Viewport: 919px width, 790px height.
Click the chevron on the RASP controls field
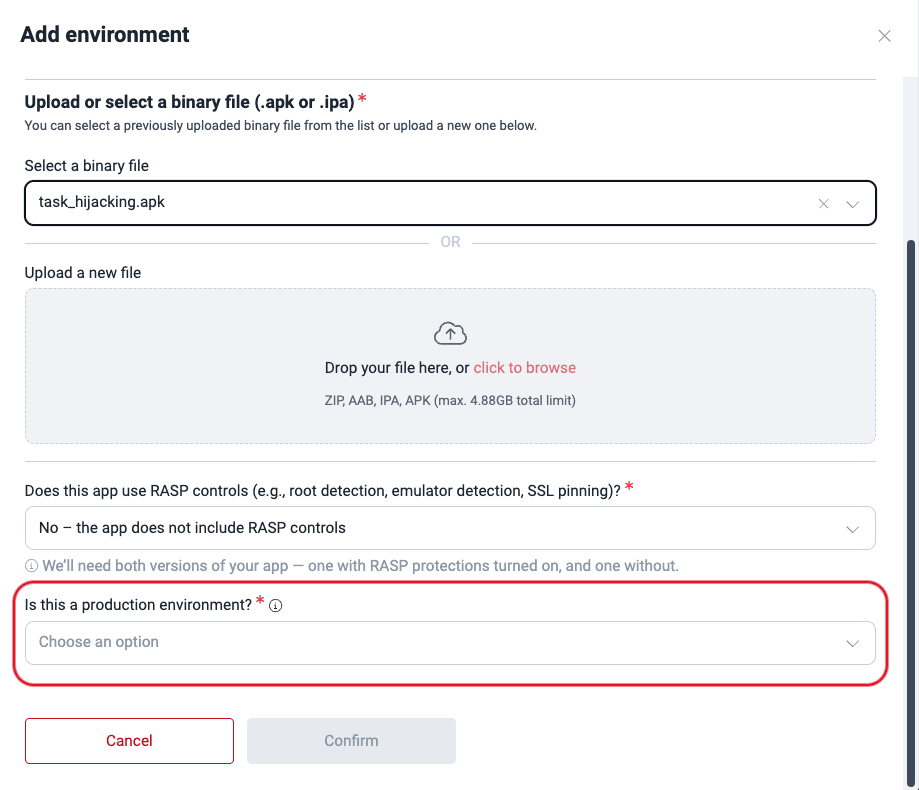[853, 528]
